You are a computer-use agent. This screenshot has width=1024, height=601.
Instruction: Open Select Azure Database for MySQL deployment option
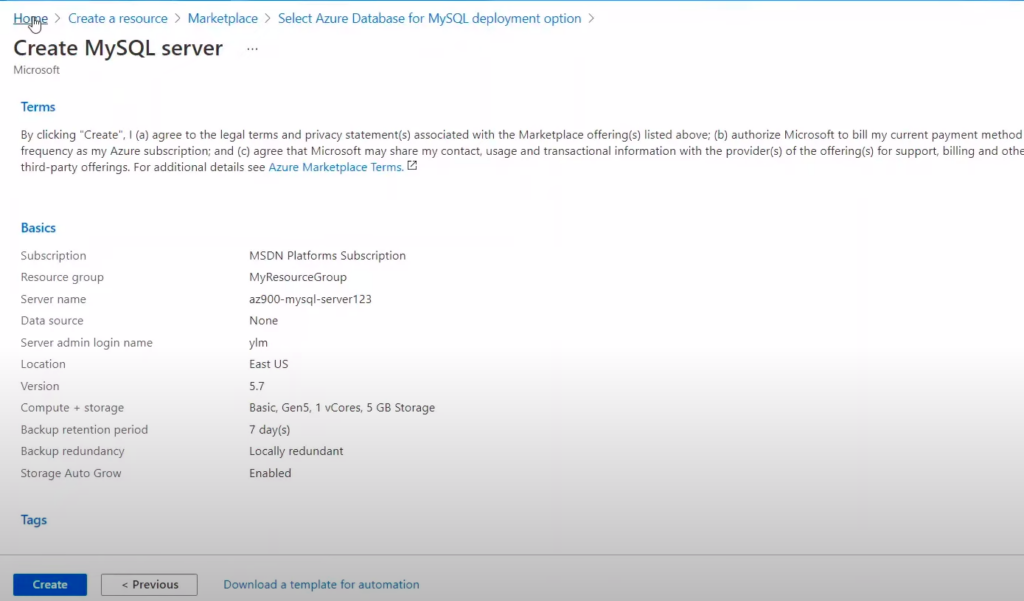point(429,19)
